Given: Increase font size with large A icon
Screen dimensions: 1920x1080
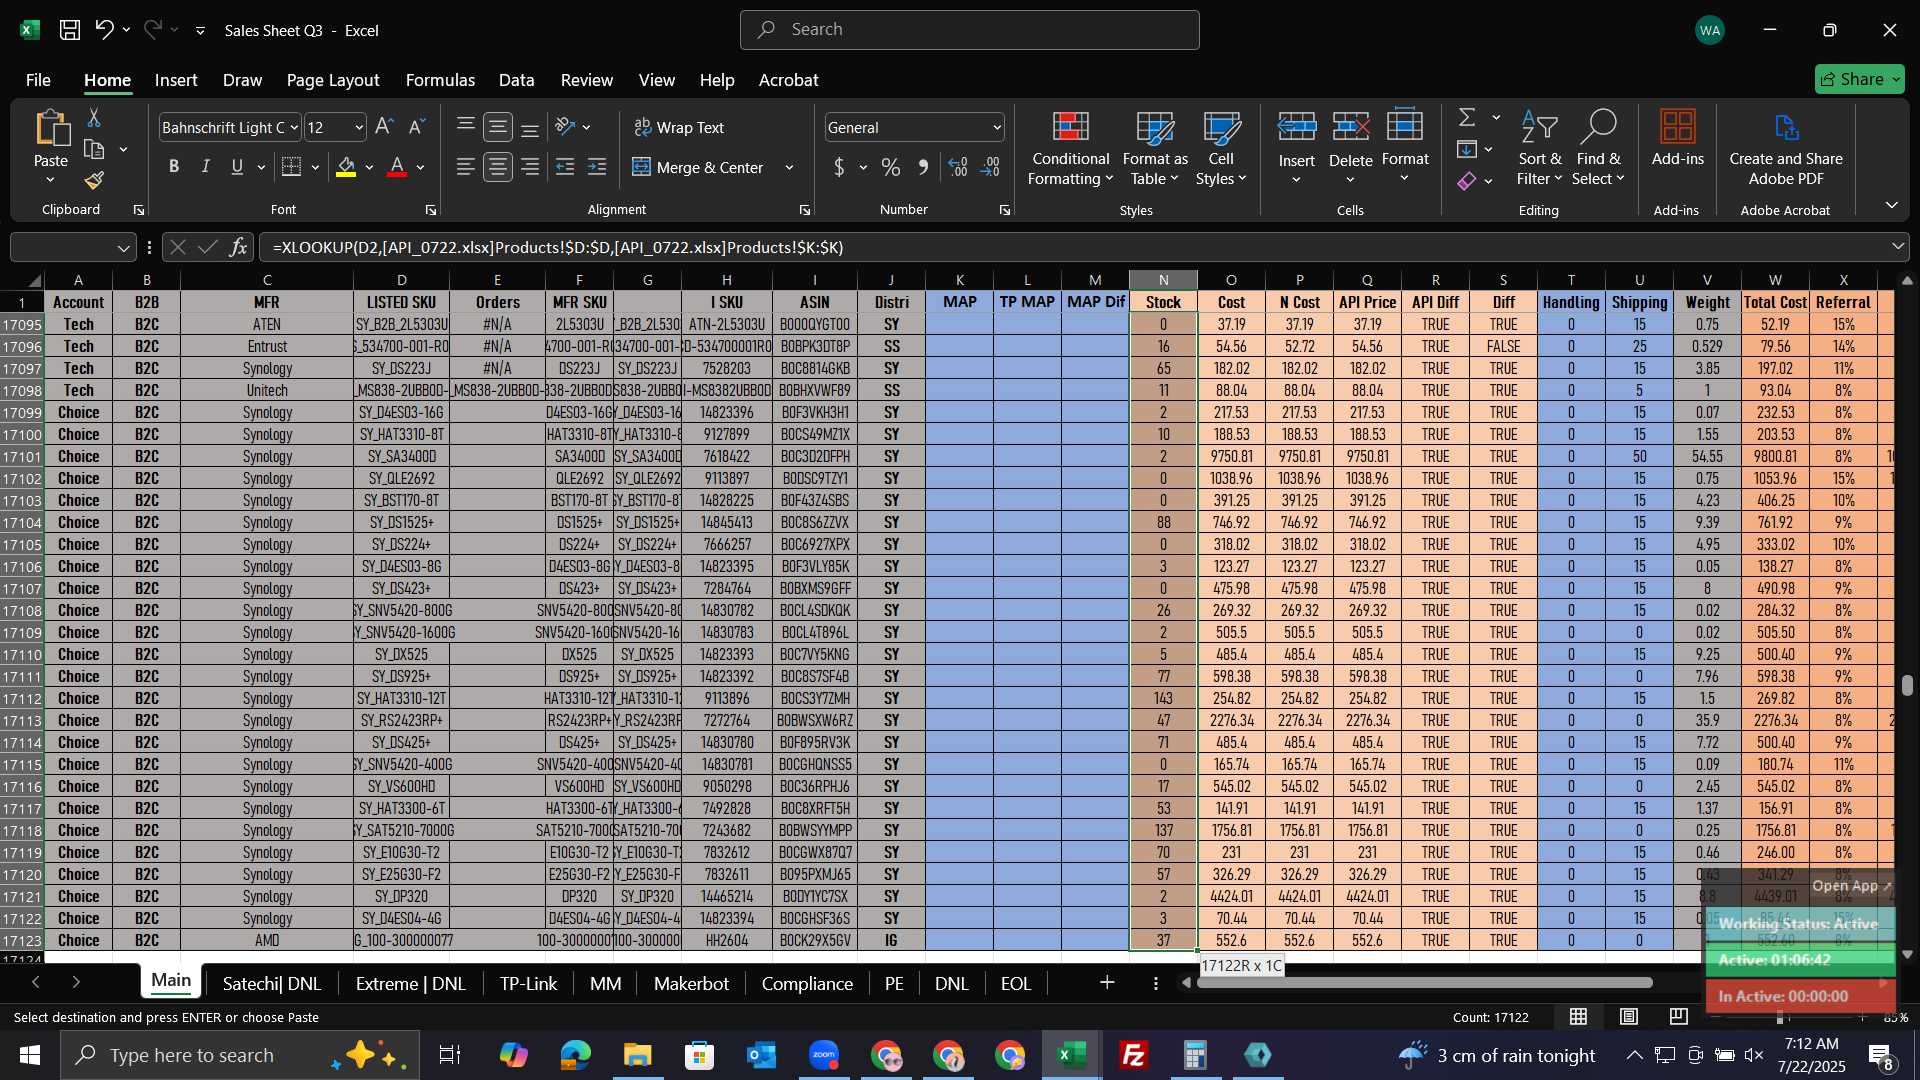Looking at the screenshot, I should click(384, 126).
